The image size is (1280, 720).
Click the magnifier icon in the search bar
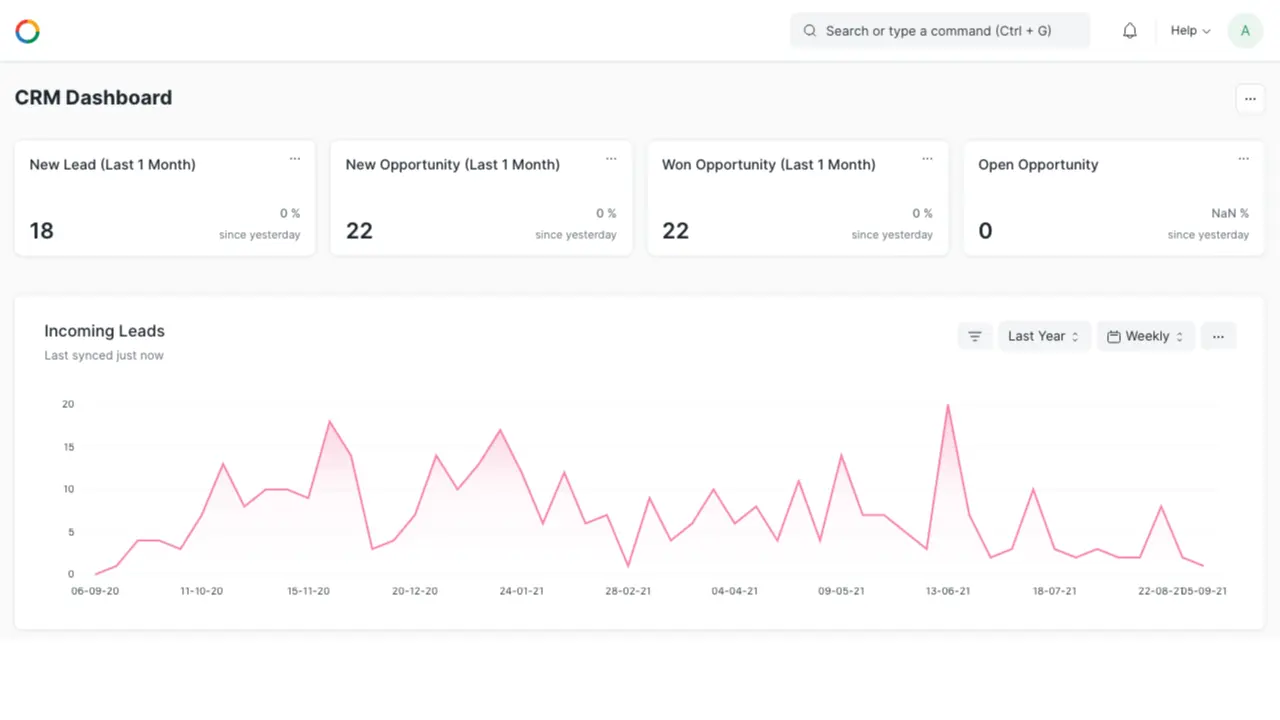pyautogui.click(x=810, y=31)
